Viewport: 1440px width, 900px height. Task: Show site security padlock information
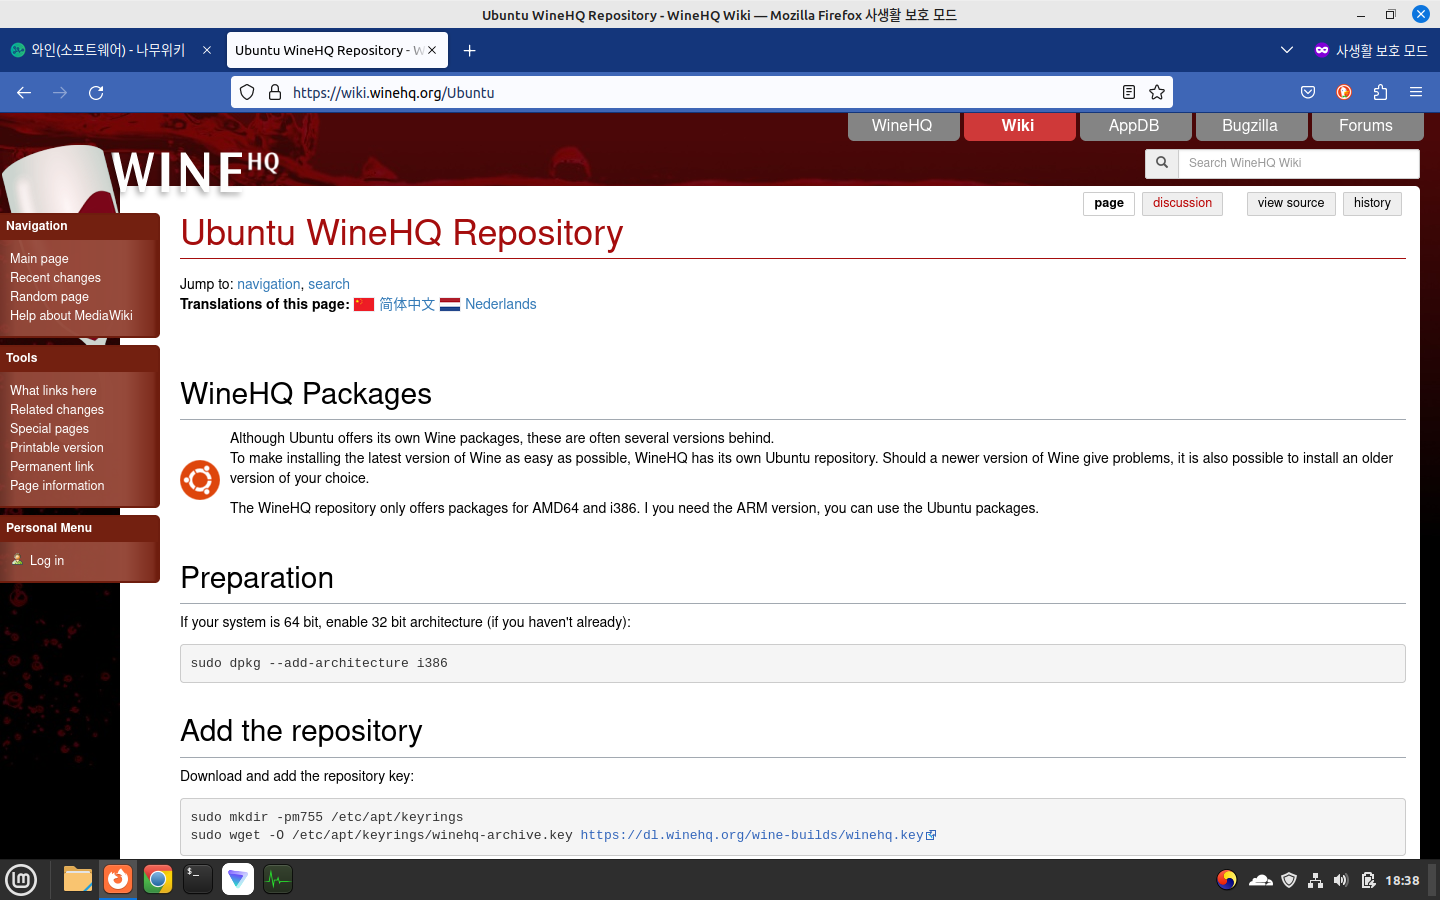click(x=275, y=92)
